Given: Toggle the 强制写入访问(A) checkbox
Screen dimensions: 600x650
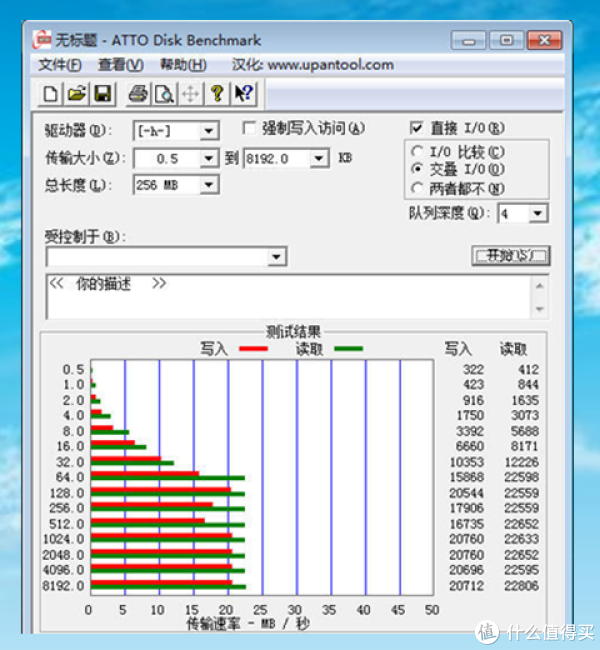Looking at the screenshot, I should 249,128.
